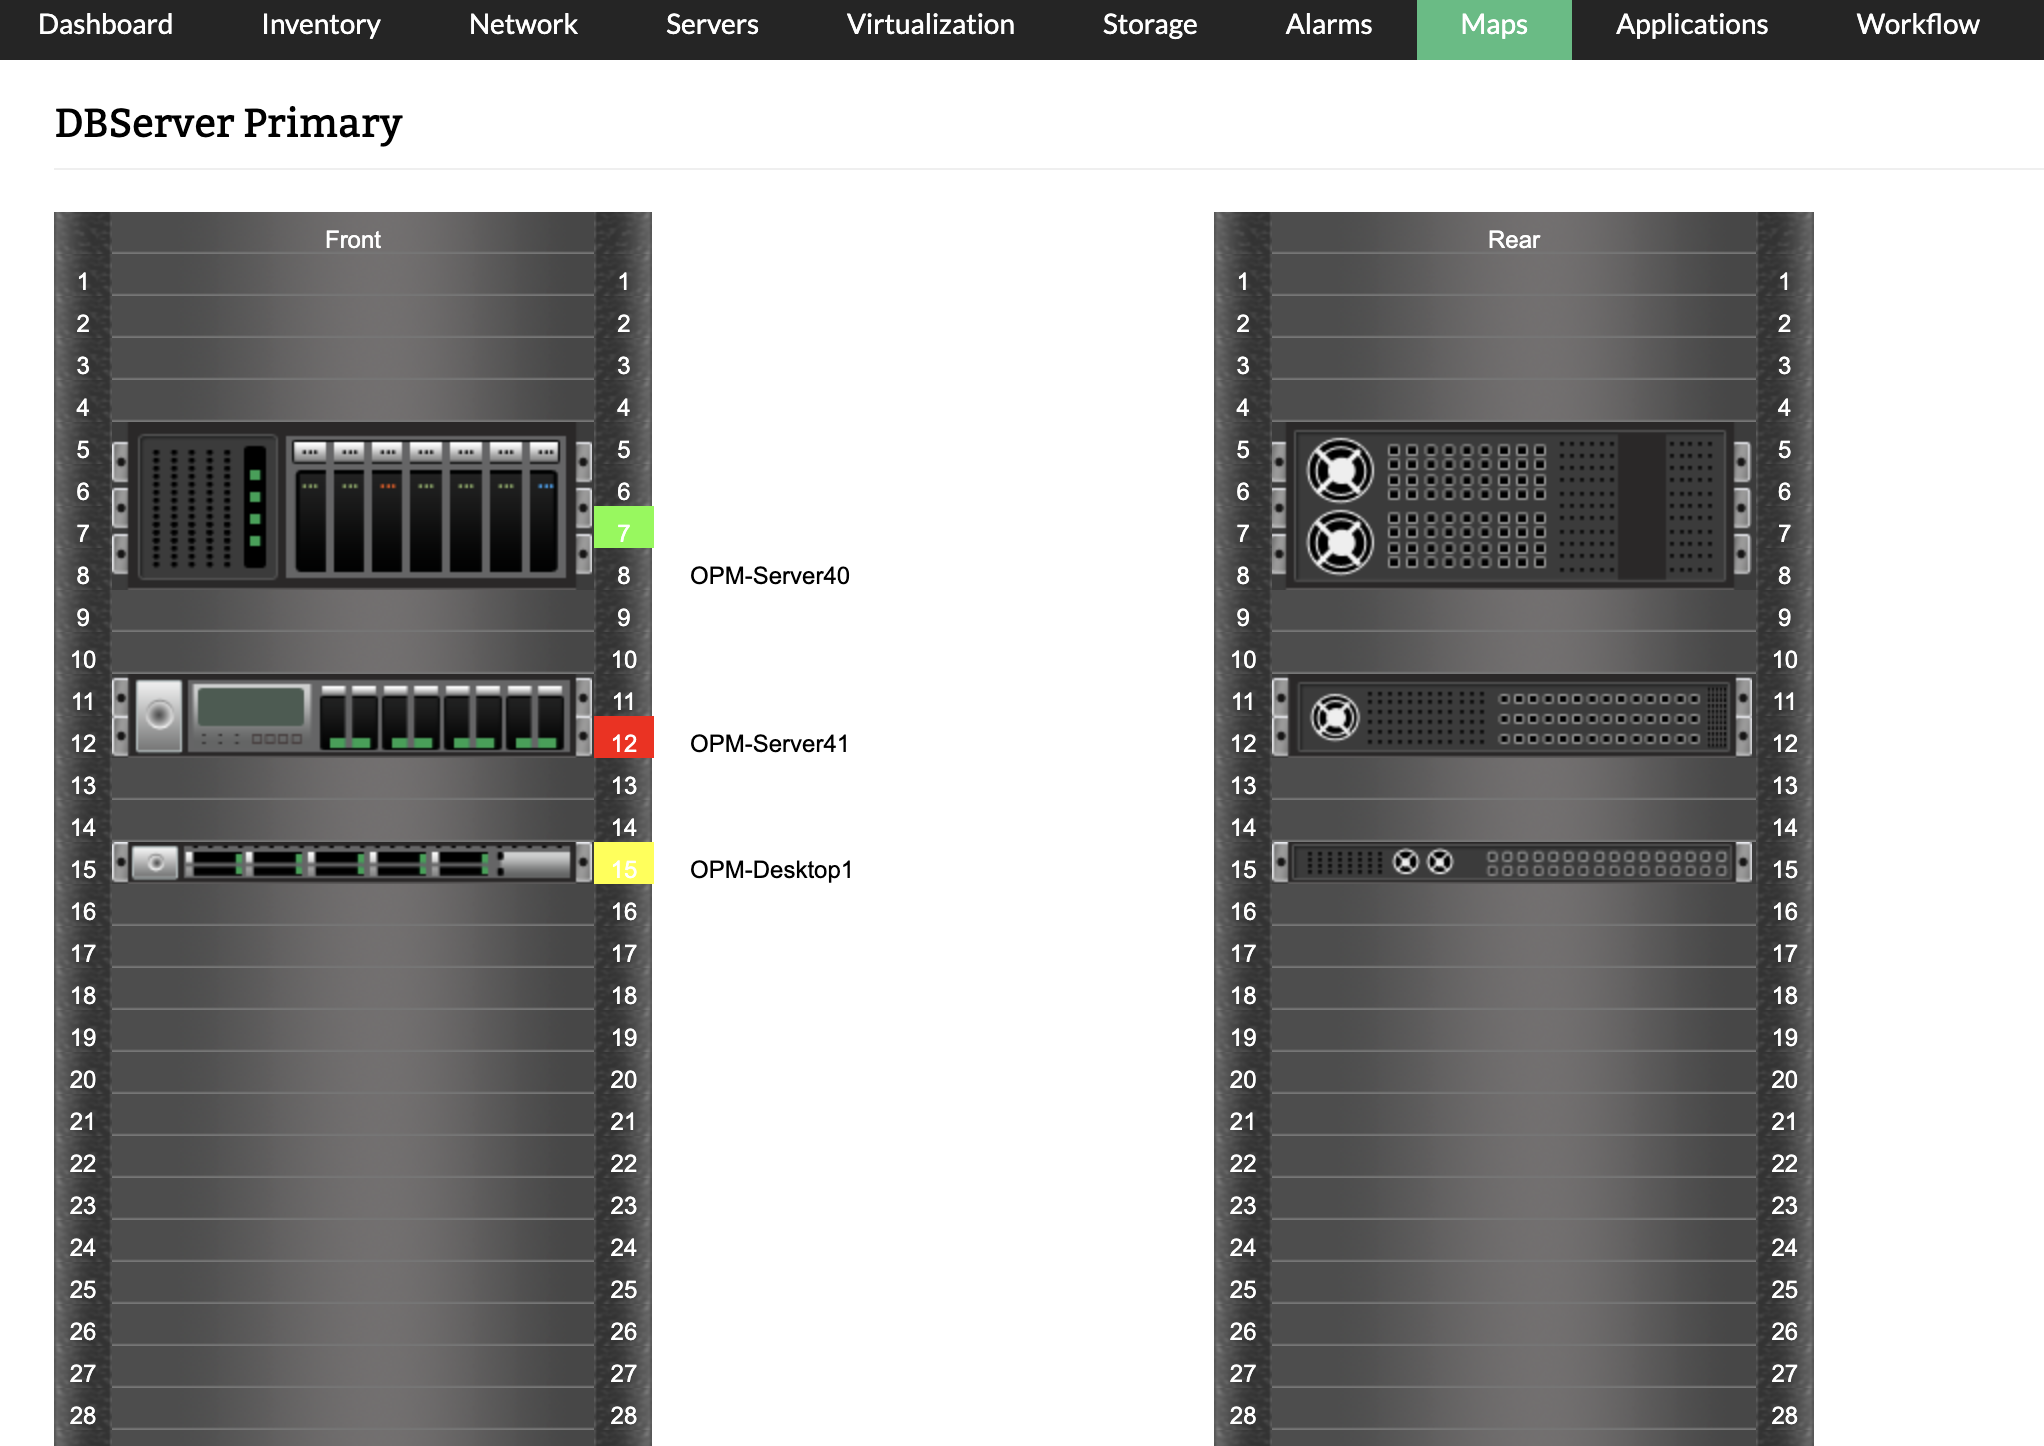Click the red status slot 12 marker

623,738
